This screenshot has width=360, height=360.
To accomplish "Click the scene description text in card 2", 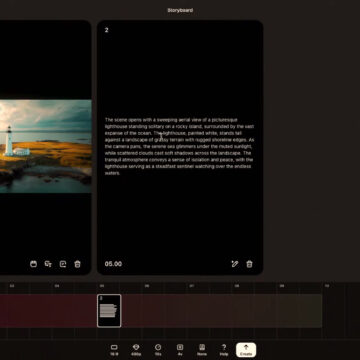I will (x=179, y=146).
